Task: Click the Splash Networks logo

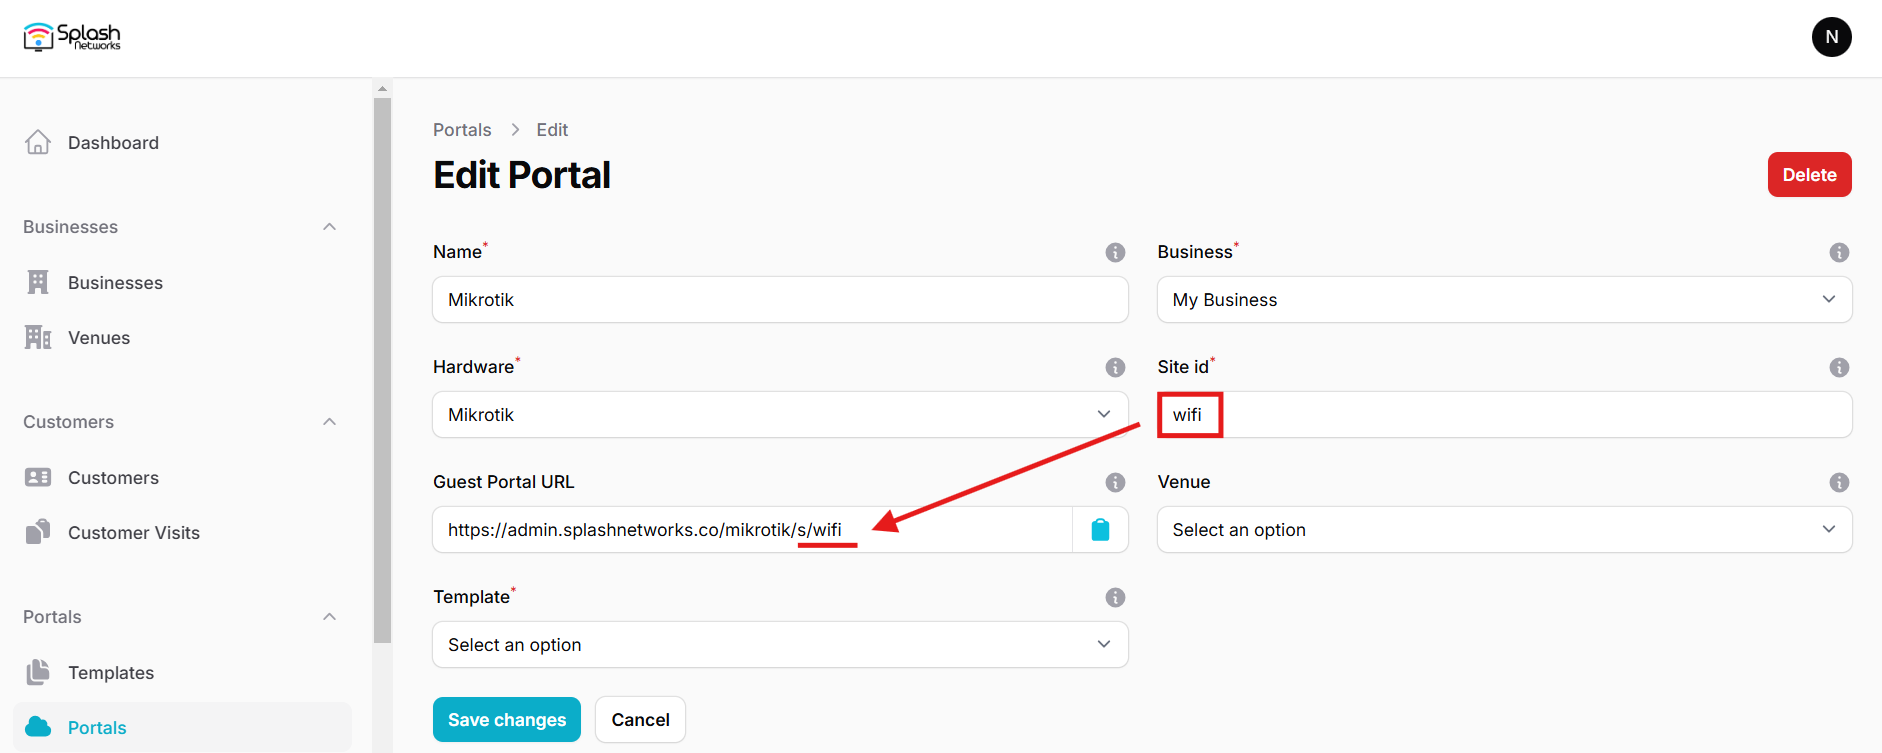Action: tap(72, 37)
